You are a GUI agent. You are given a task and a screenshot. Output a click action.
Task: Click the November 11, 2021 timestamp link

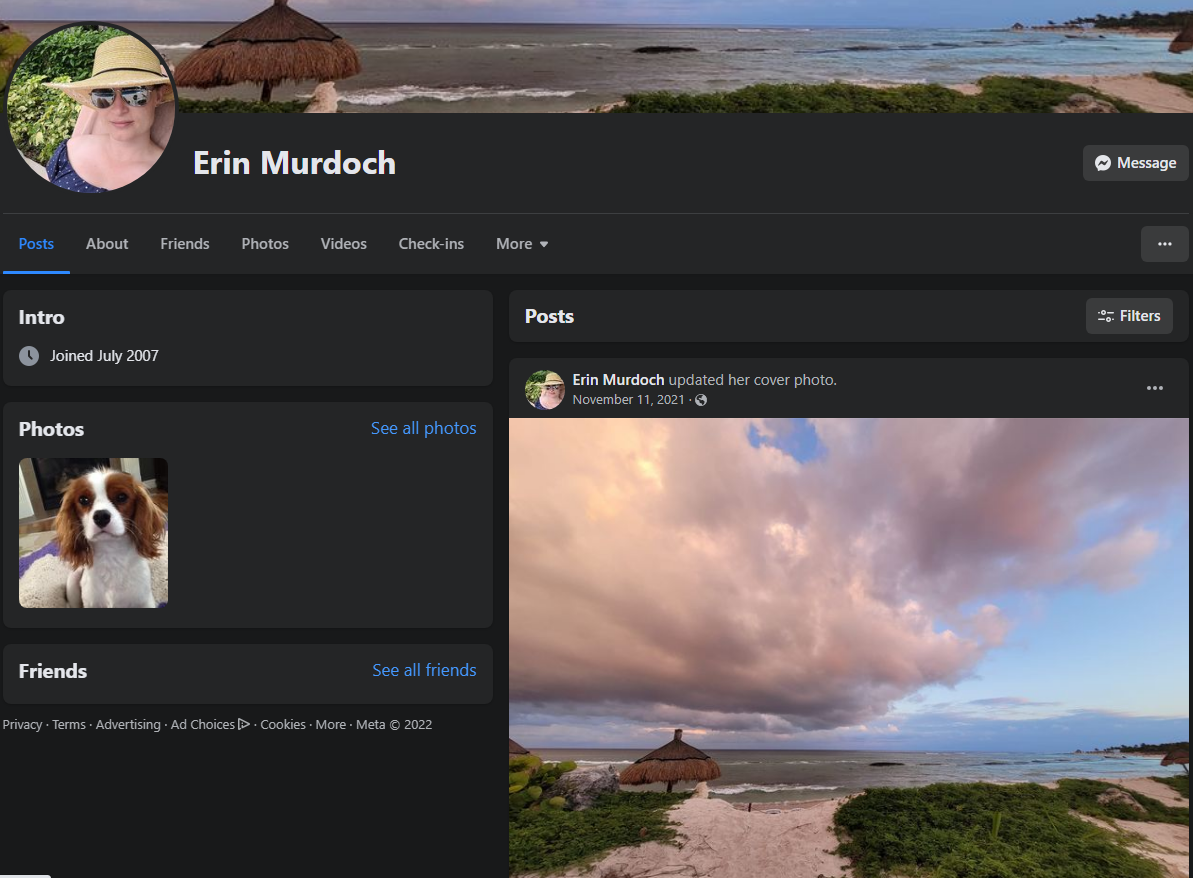[629, 399]
